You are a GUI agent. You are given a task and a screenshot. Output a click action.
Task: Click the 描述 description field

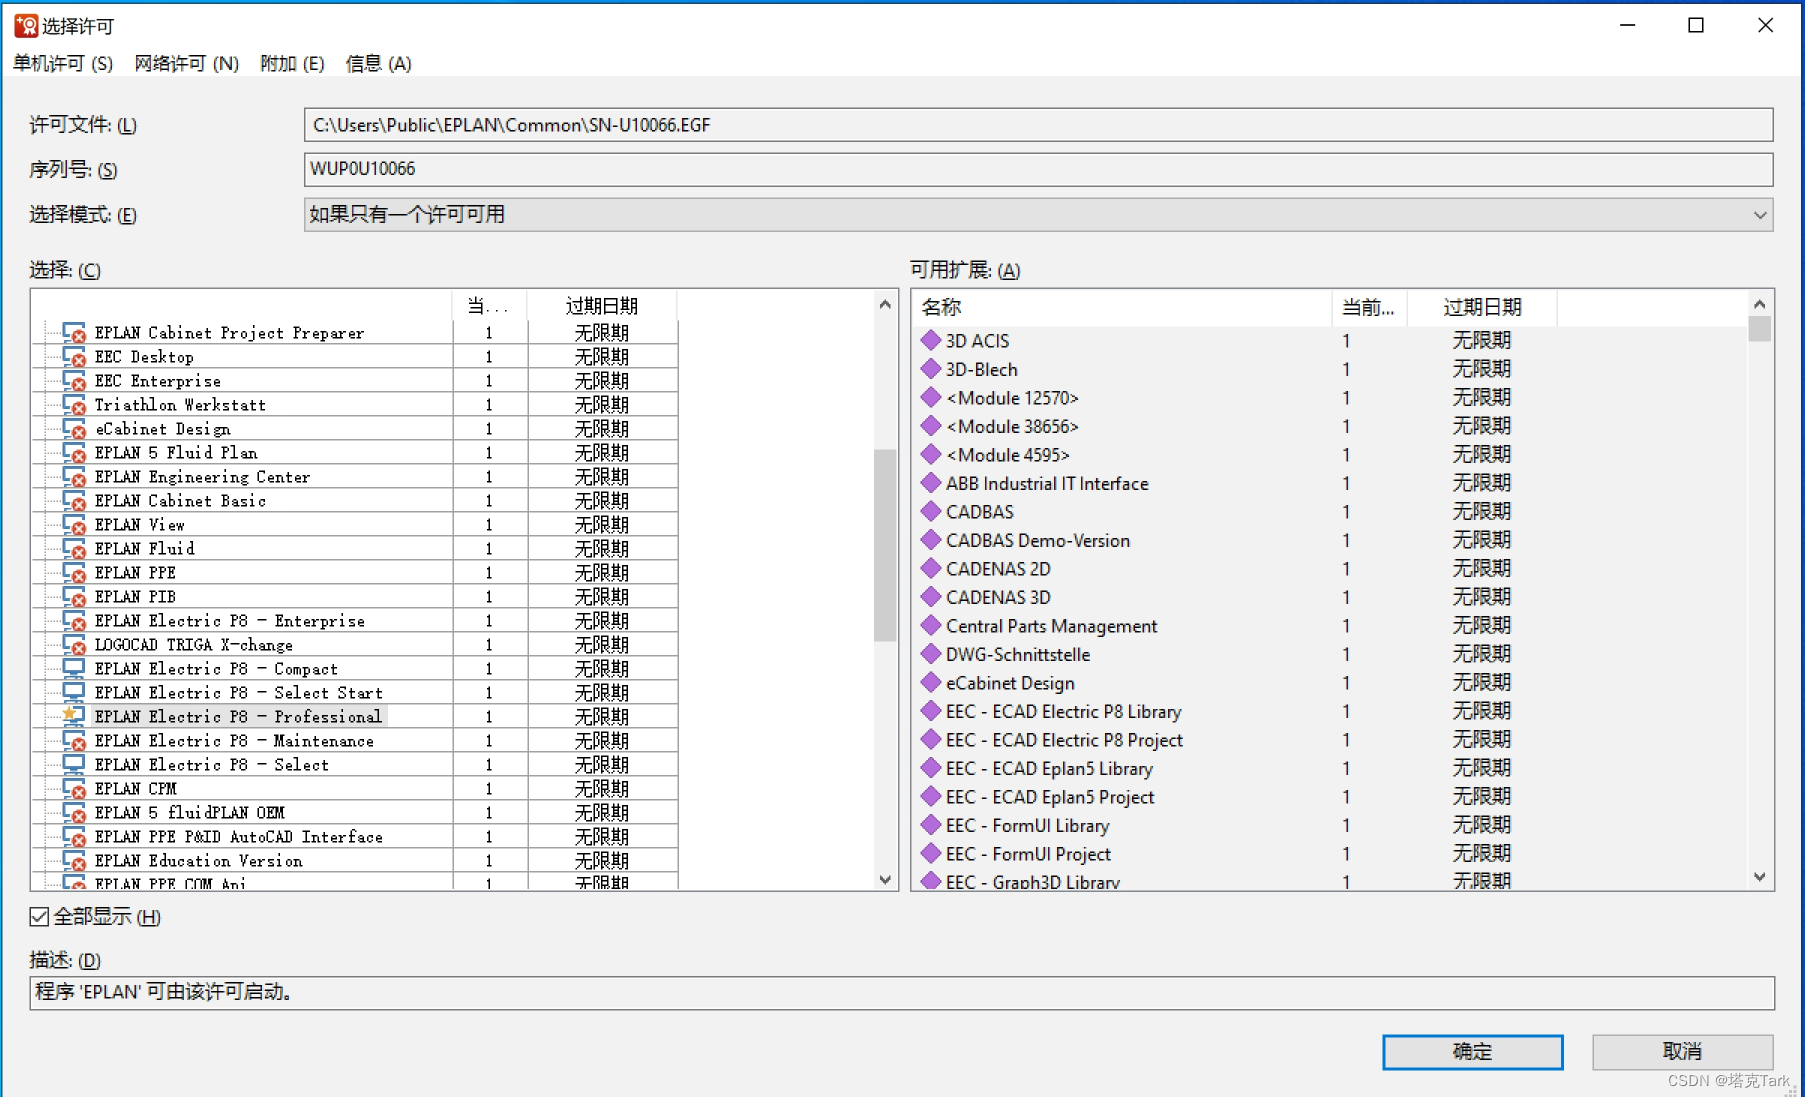(902, 992)
